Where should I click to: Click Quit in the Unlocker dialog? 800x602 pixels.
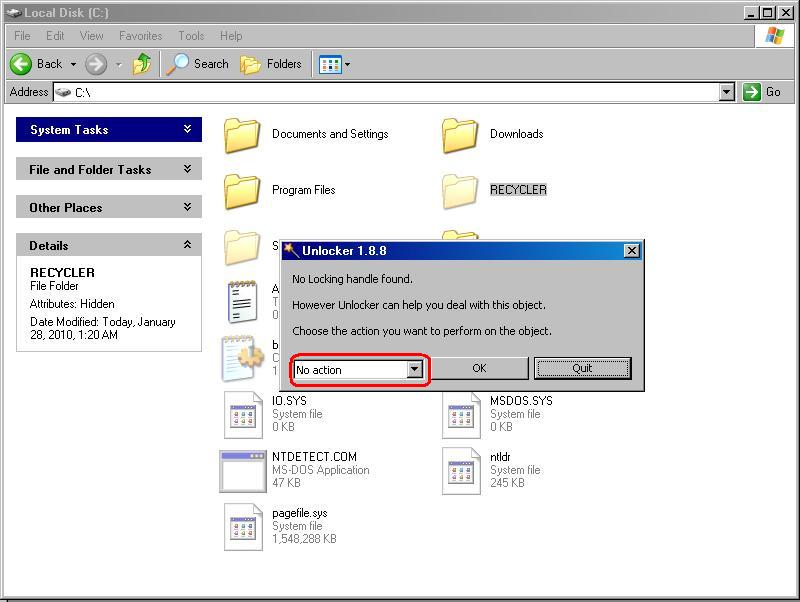[582, 368]
